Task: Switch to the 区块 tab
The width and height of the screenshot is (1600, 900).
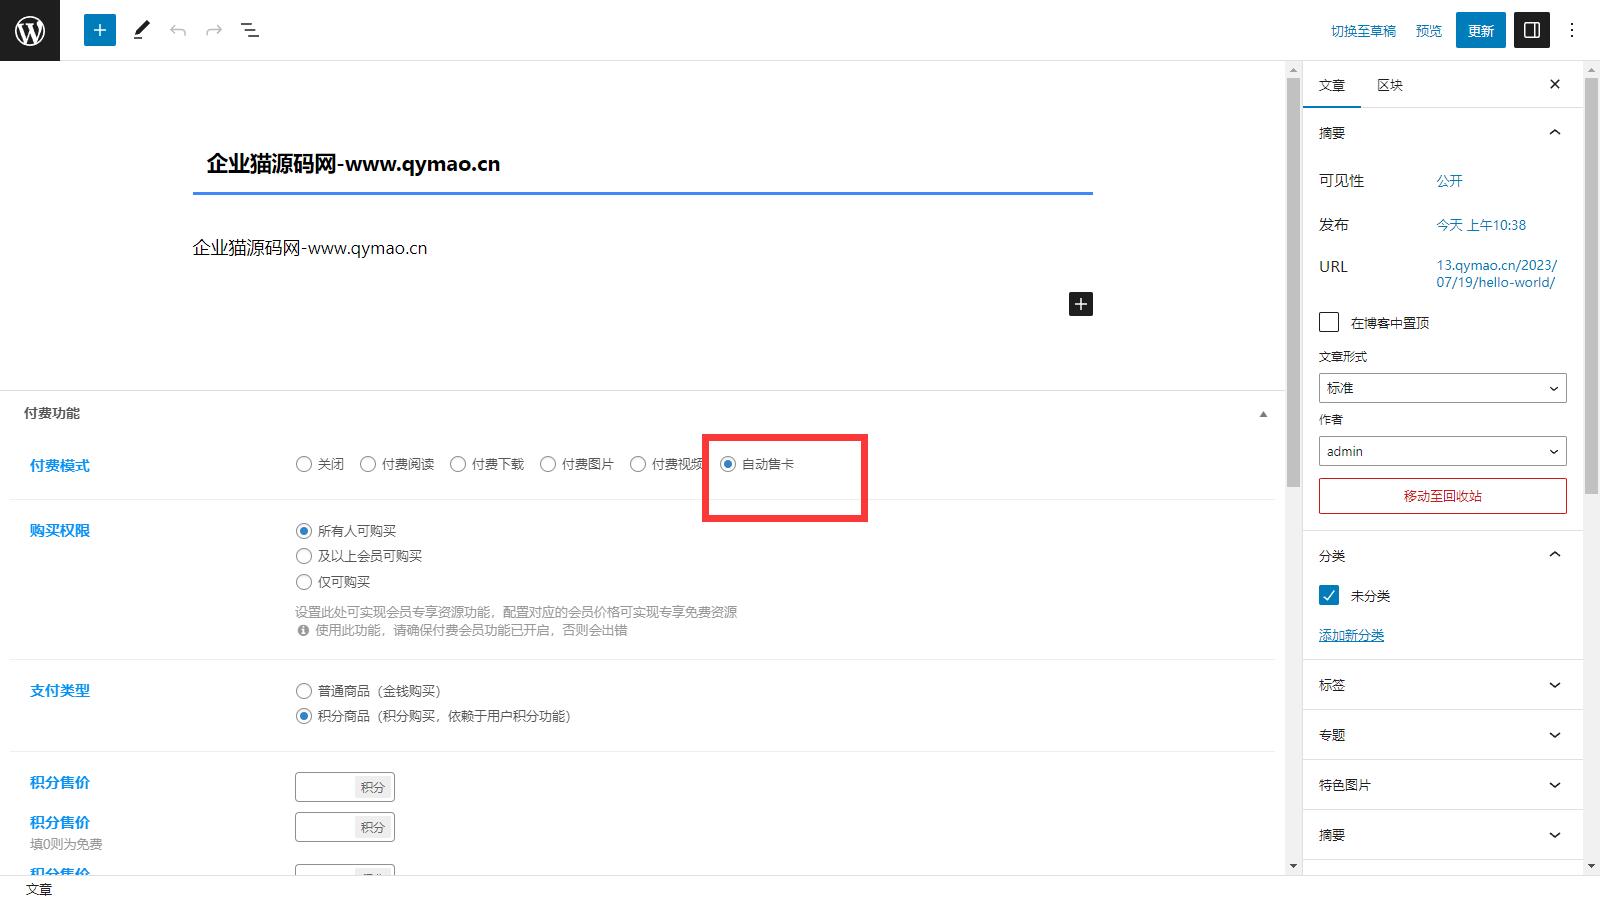Action: tap(1390, 85)
